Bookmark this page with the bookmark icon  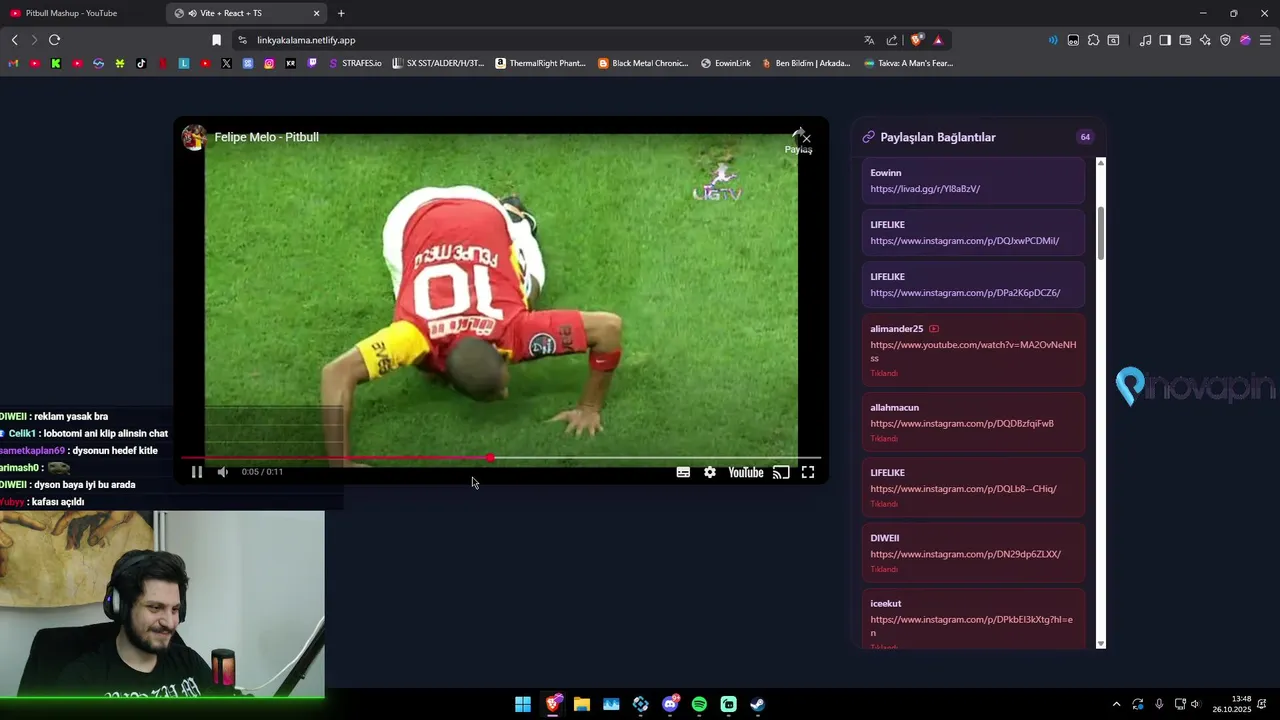[x=216, y=40]
